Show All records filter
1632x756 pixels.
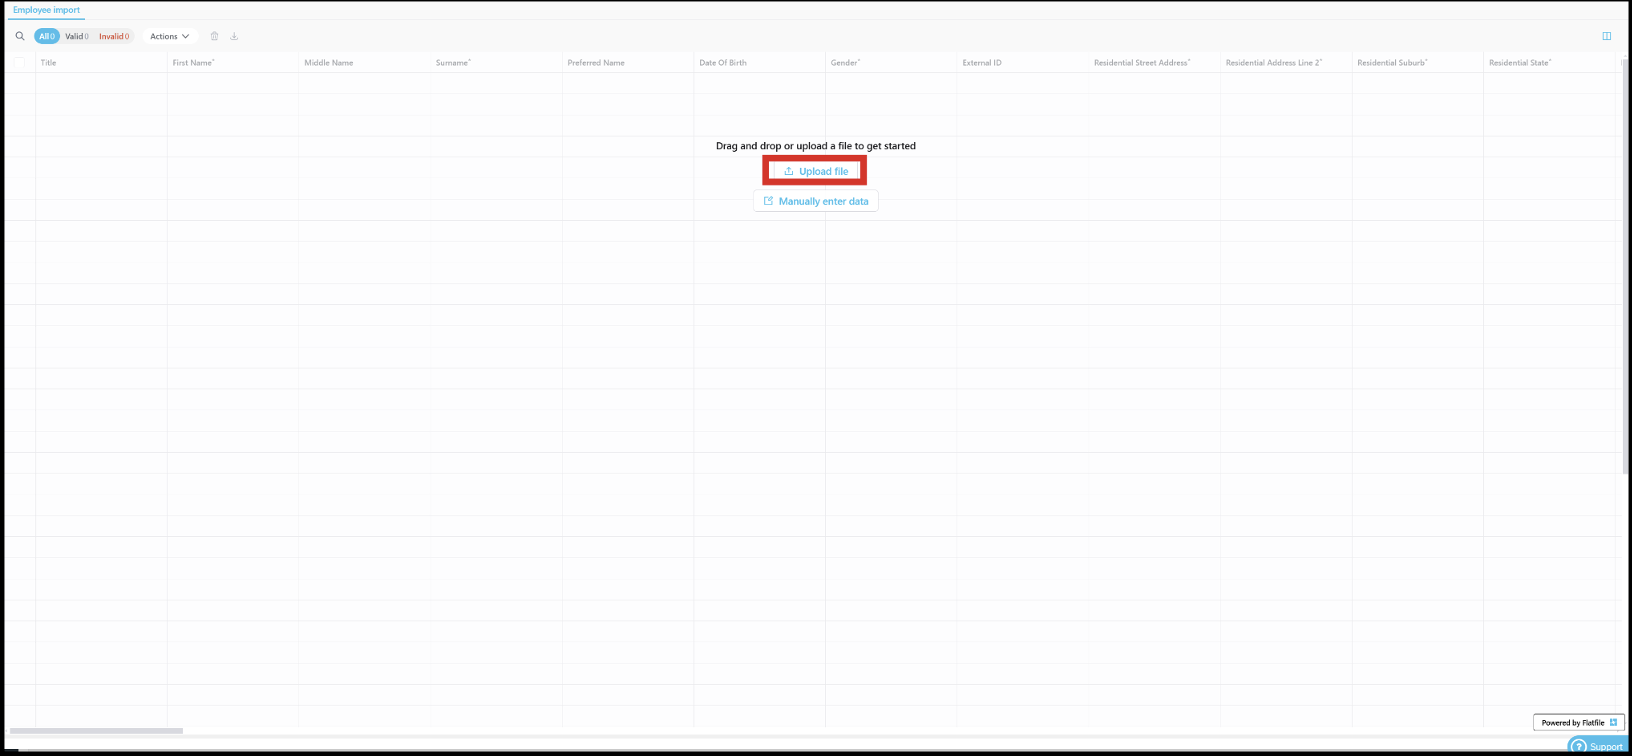[x=47, y=36]
